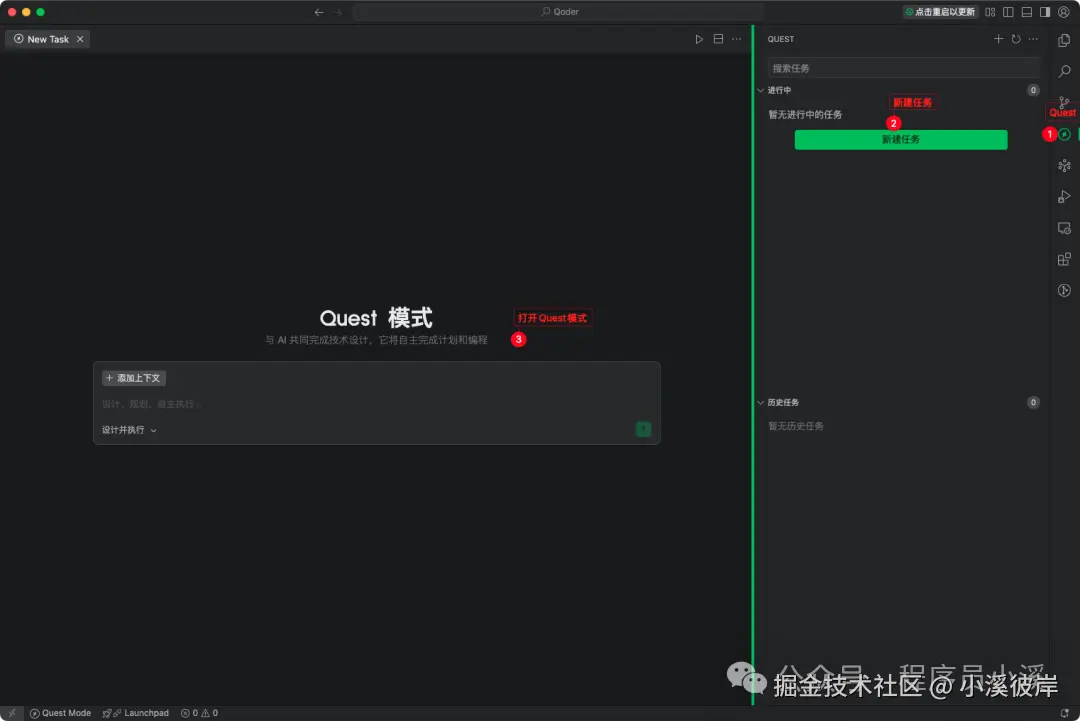Click the Launchpad item in the status bar
This screenshot has height=721, width=1080.
point(136,712)
